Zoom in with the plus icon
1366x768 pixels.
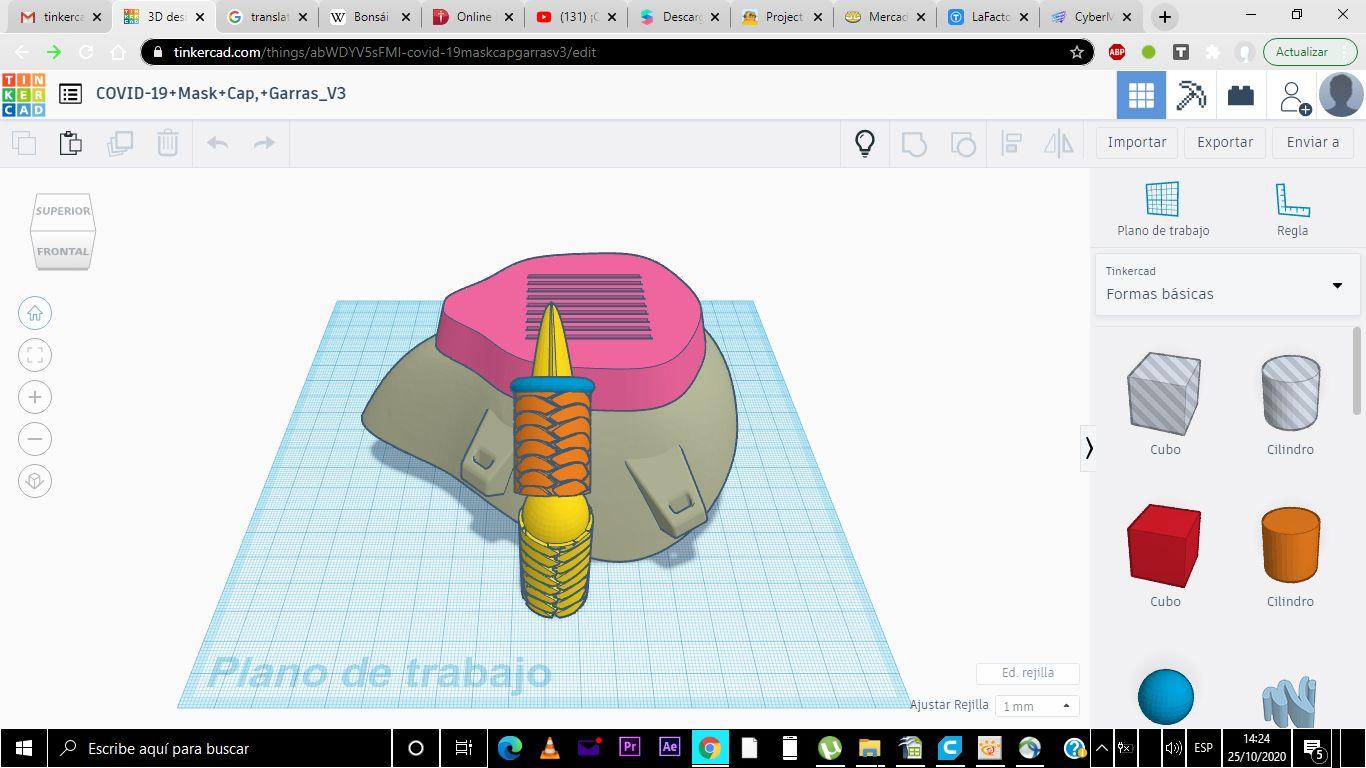[35, 397]
